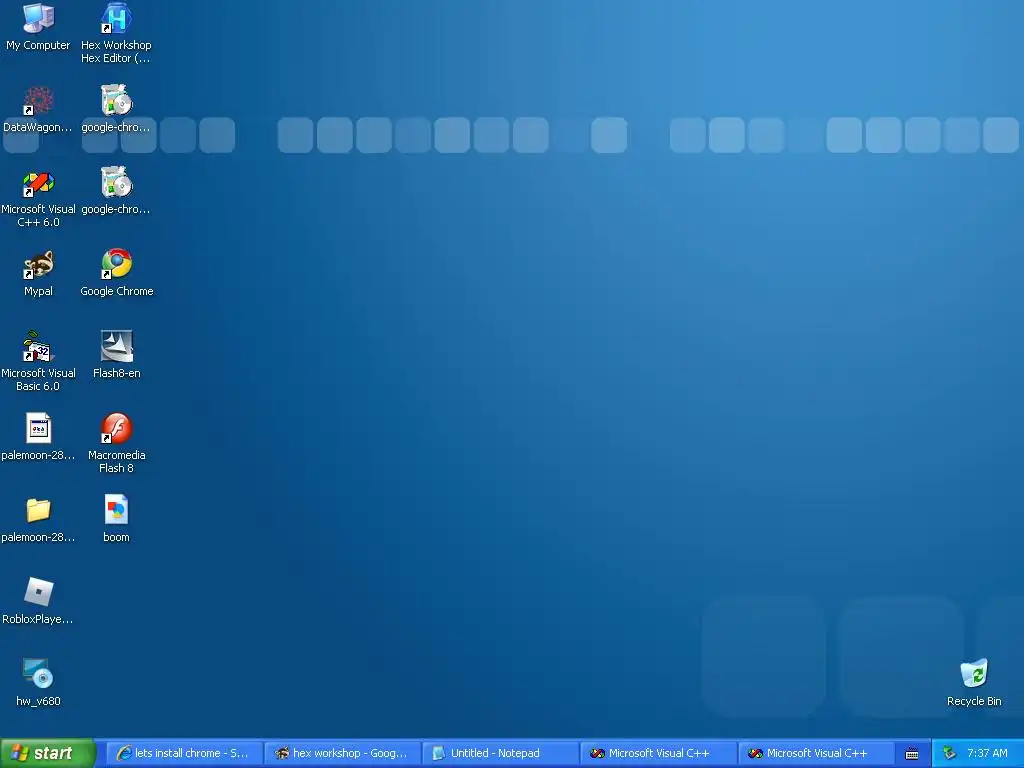
Task: Click the keyboard icon on the taskbar
Action: [912, 754]
